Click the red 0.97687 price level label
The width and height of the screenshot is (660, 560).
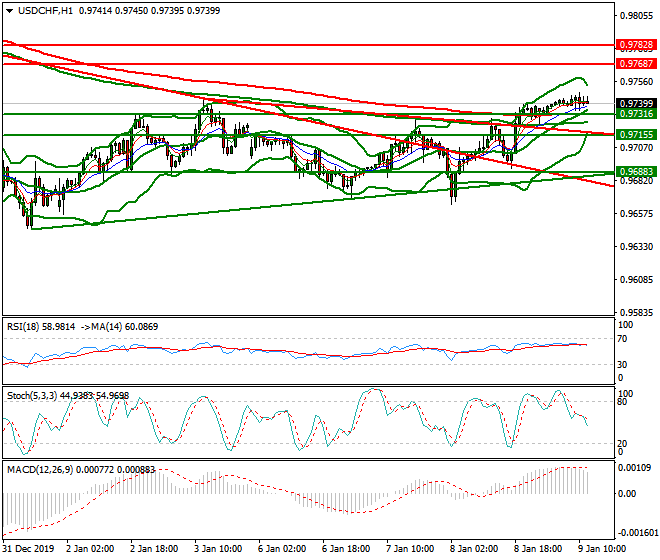tap(636, 64)
